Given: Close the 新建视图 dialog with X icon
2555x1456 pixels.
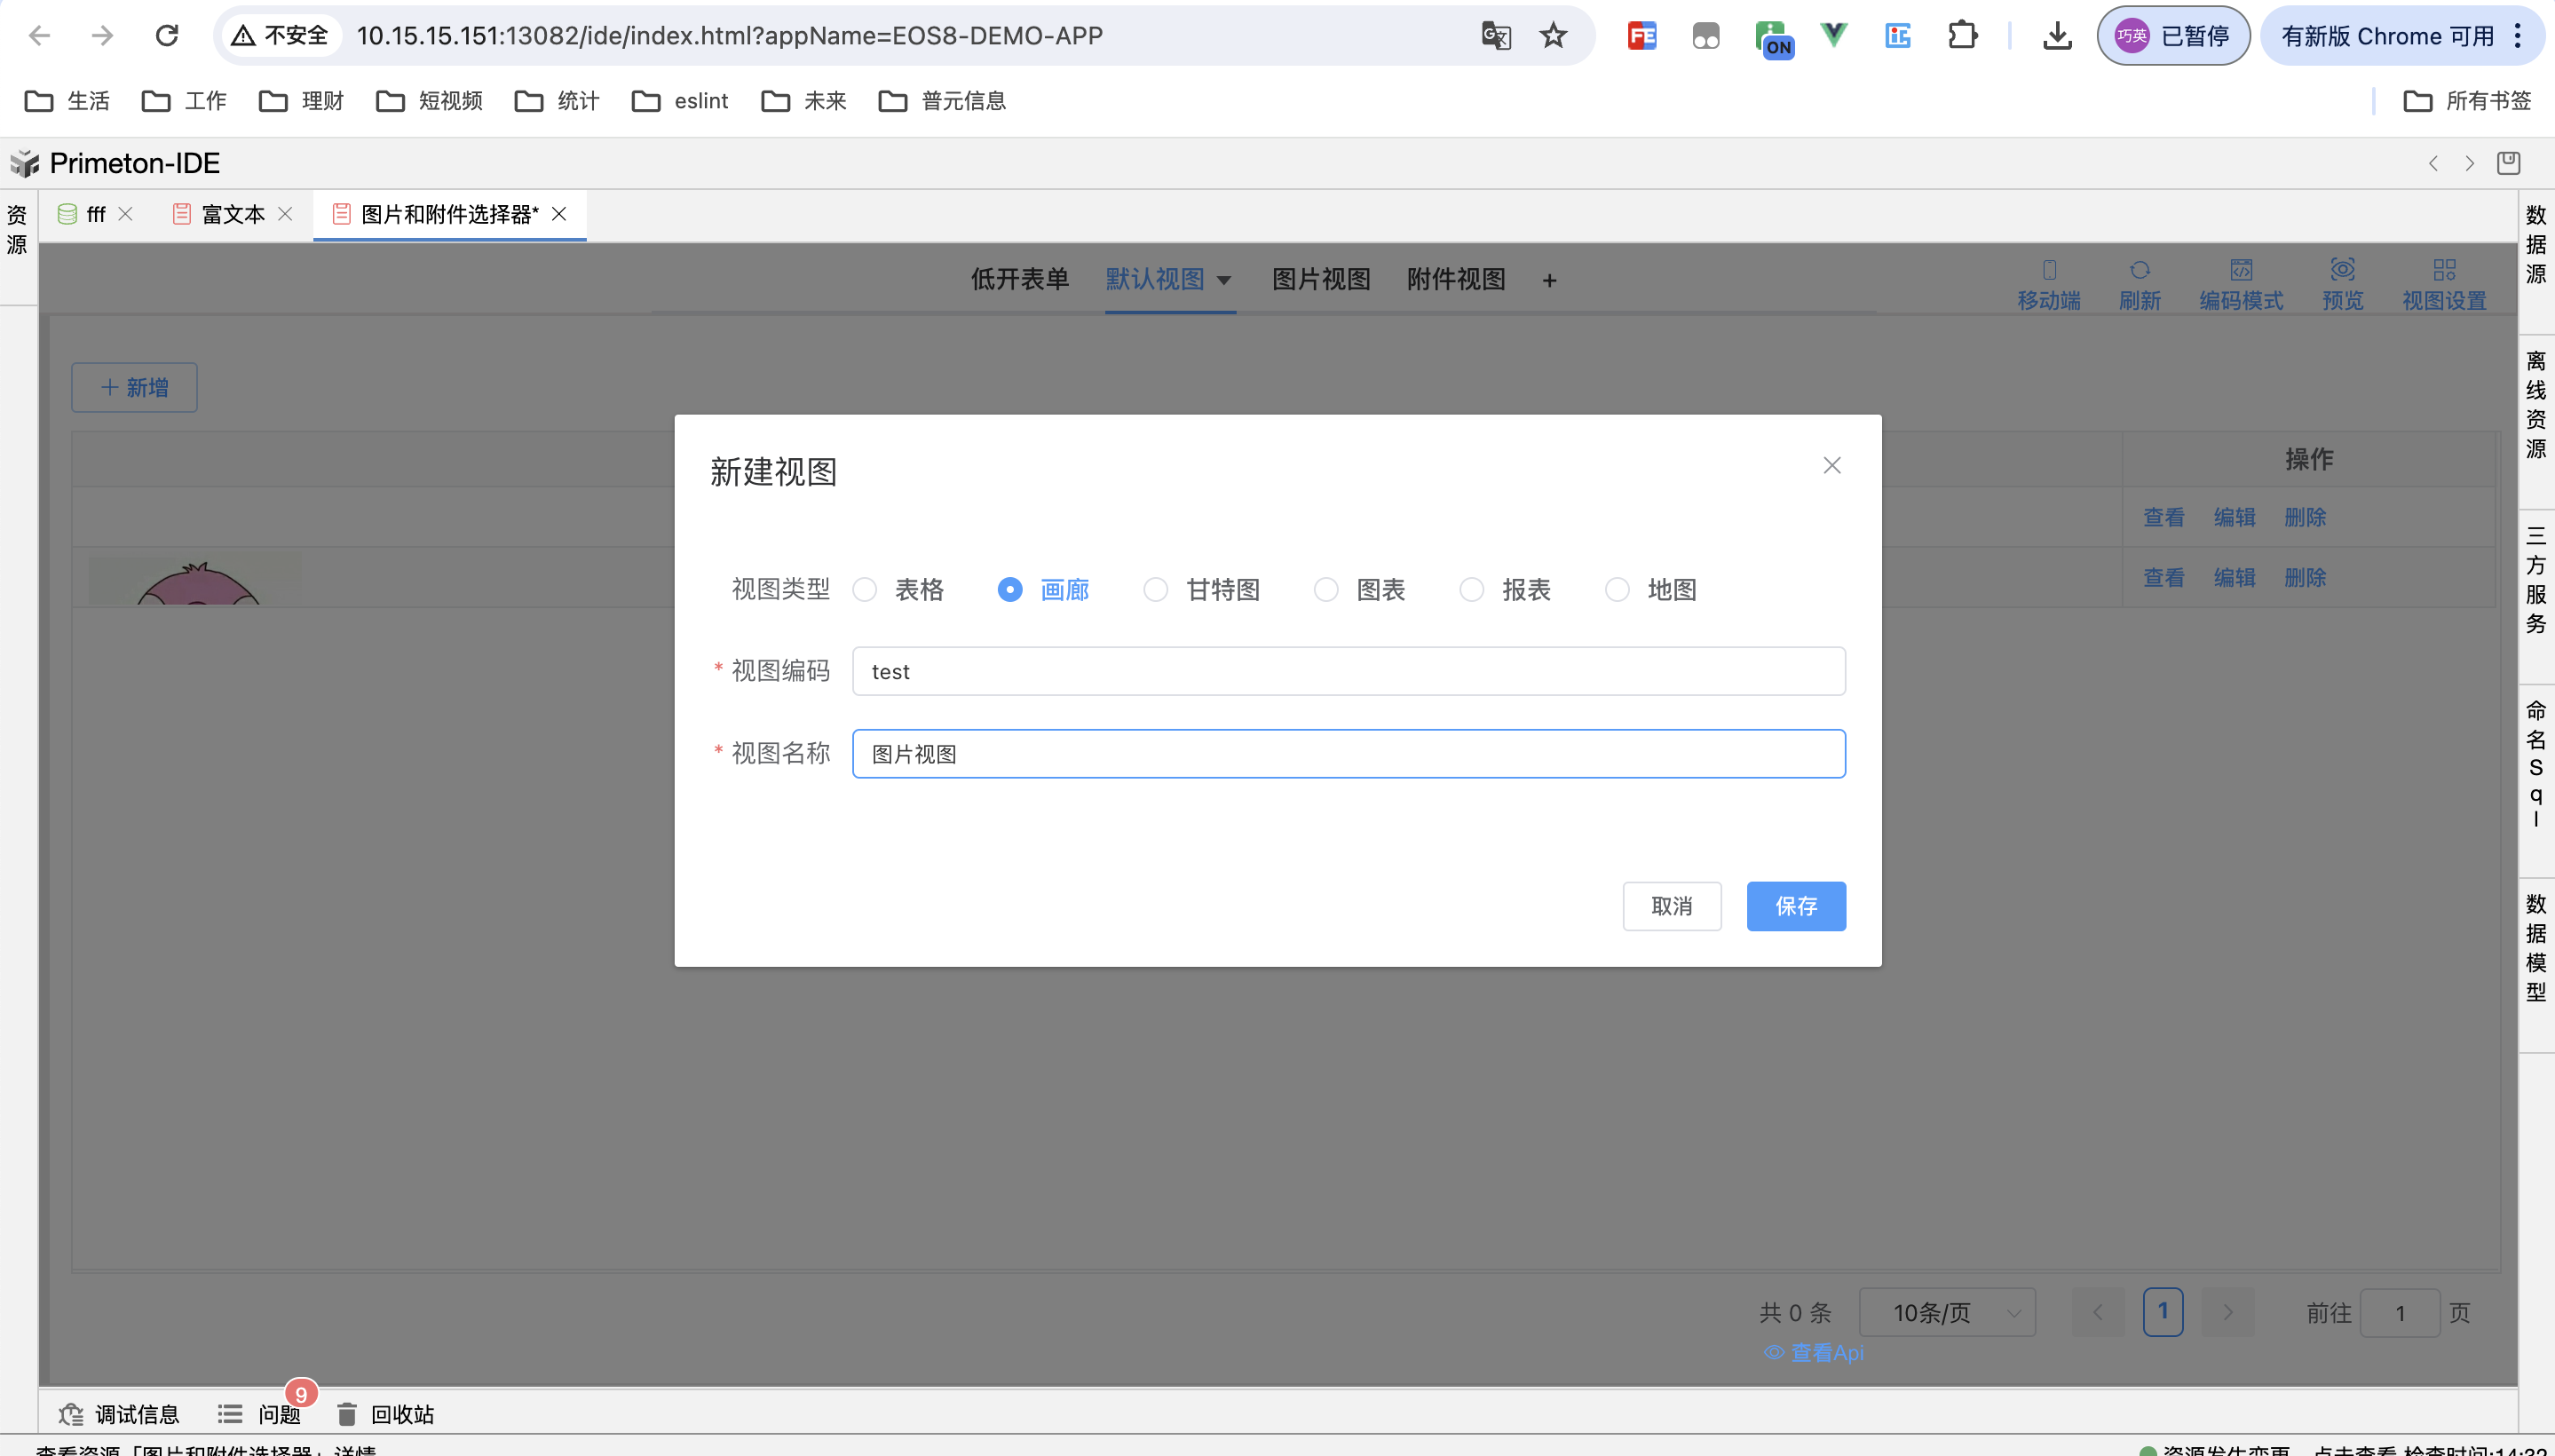Looking at the screenshot, I should coord(1831,465).
